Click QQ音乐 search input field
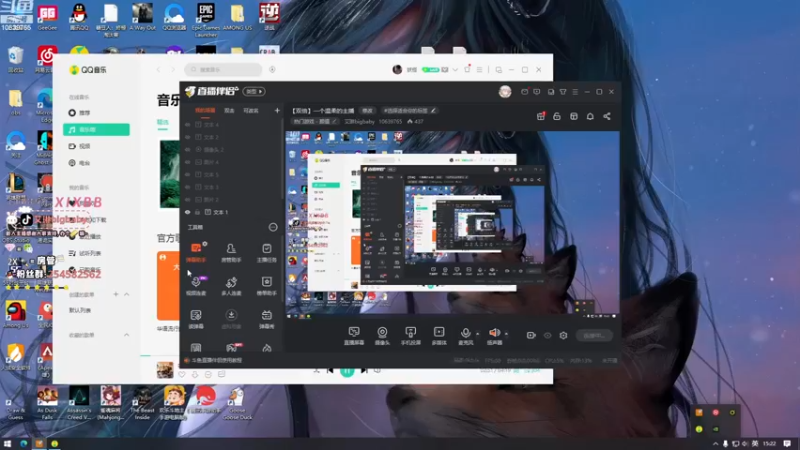The width and height of the screenshot is (800, 450). point(223,69)
